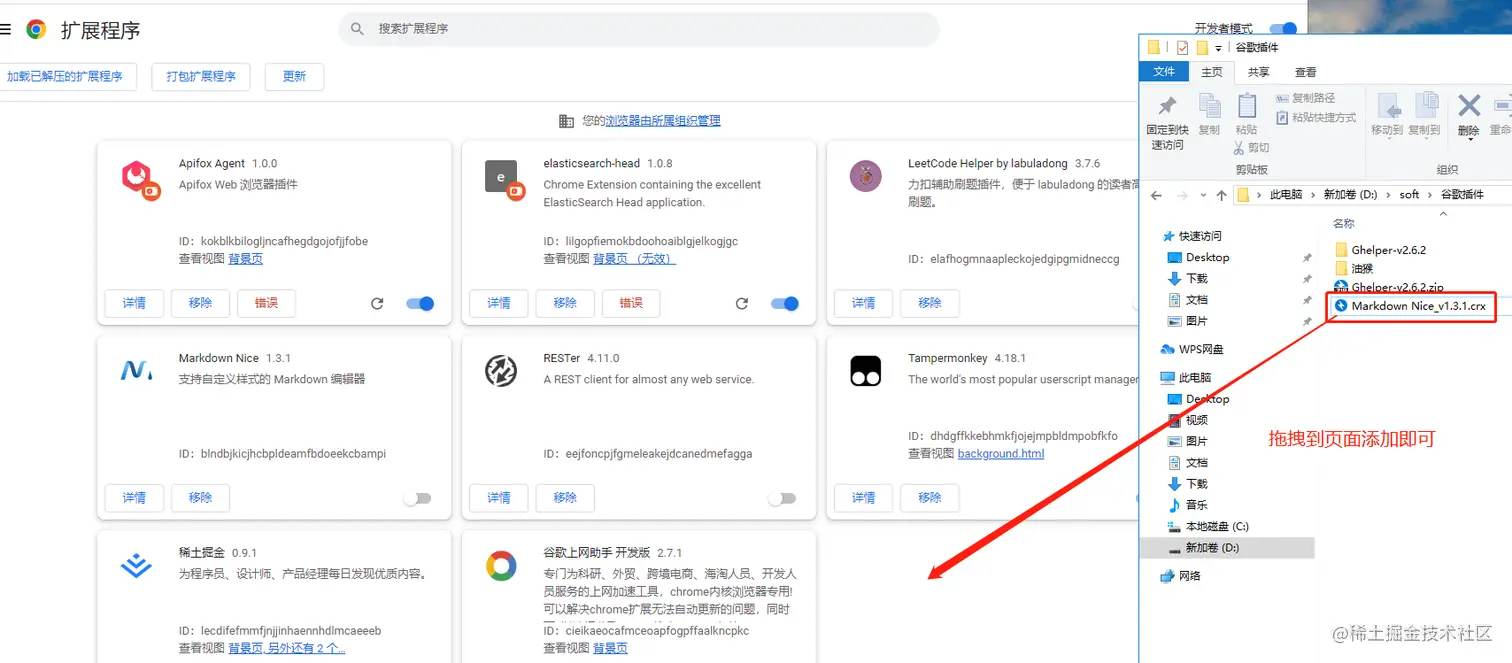Screen dimensions: 1512x663
Task: Select the Markdown Nice_v1.3.1.crx file
Action: click(x=1411, y=307)
